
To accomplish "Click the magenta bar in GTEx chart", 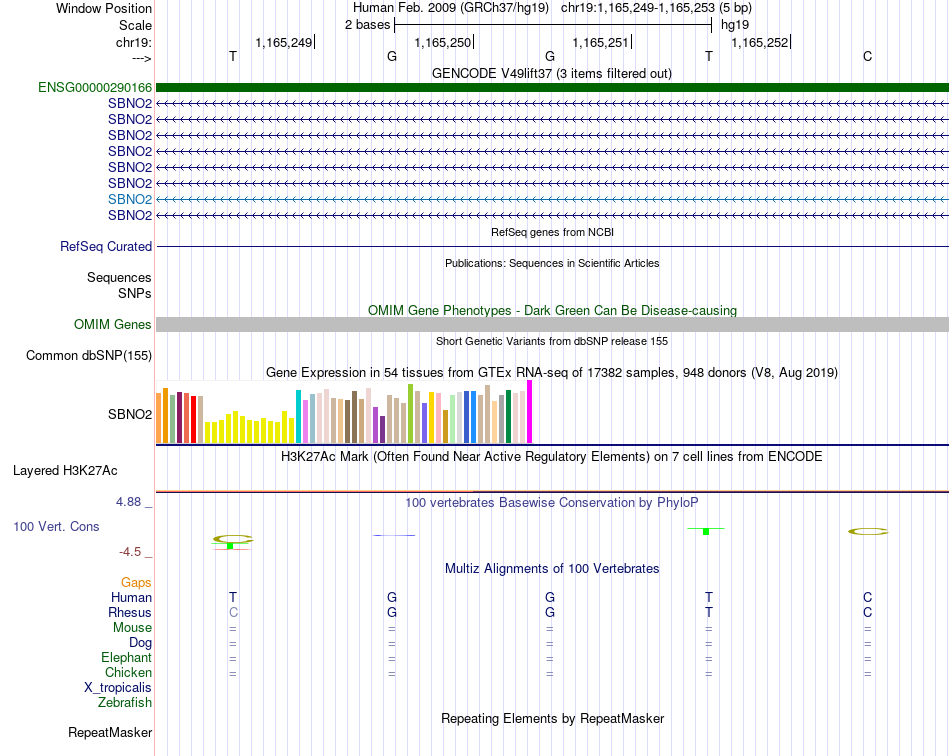I will (x=530, y=412).
